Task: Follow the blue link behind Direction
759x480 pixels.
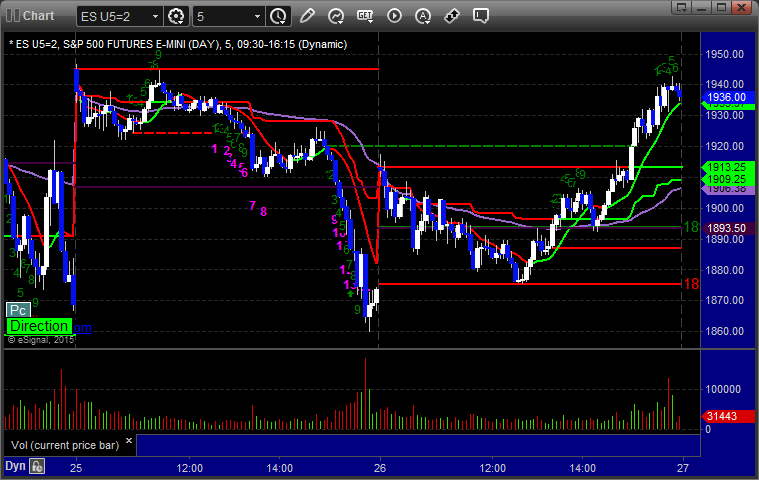Action: click(x=82, y=328)
